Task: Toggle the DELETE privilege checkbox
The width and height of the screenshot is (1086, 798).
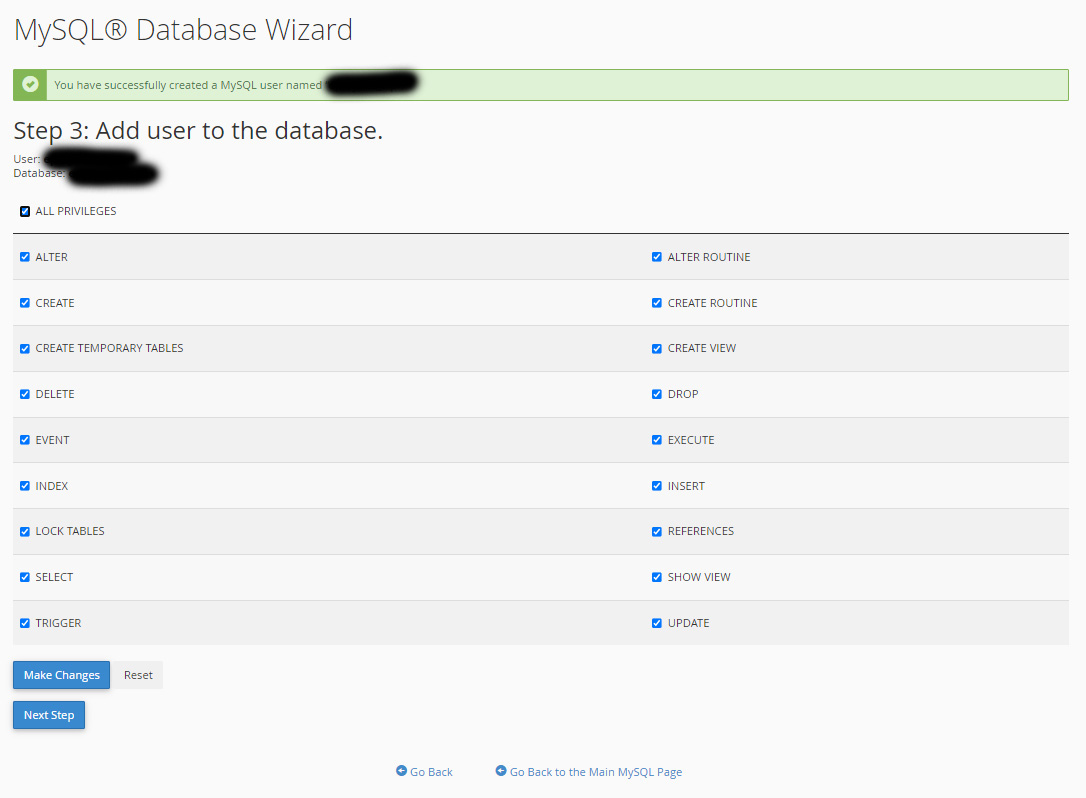Action: (x=25, y=394)
